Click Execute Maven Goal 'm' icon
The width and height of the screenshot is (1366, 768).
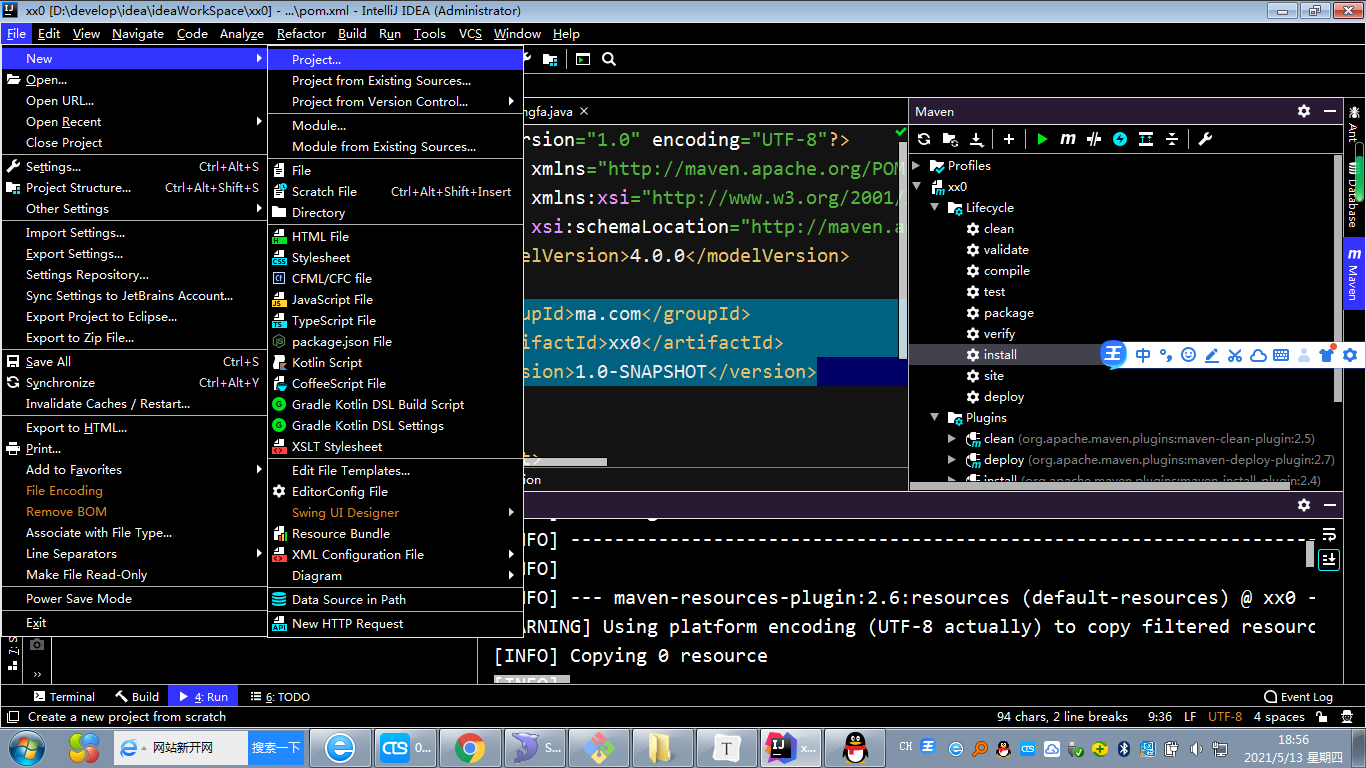tap(1068, 139)
